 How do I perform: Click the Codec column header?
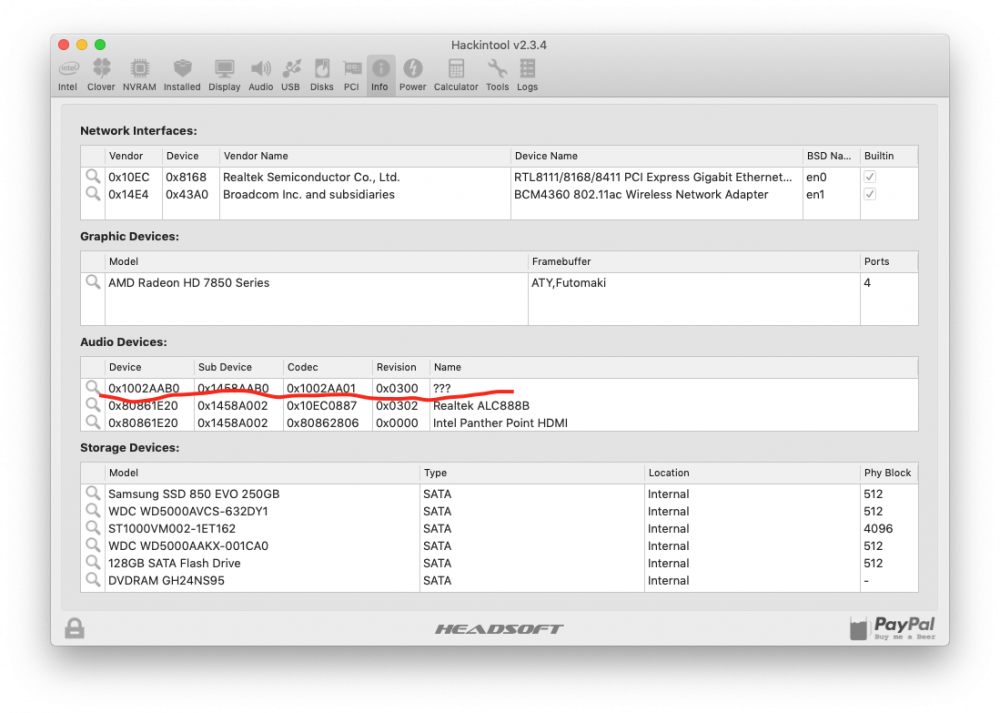(x=328, y=367)
